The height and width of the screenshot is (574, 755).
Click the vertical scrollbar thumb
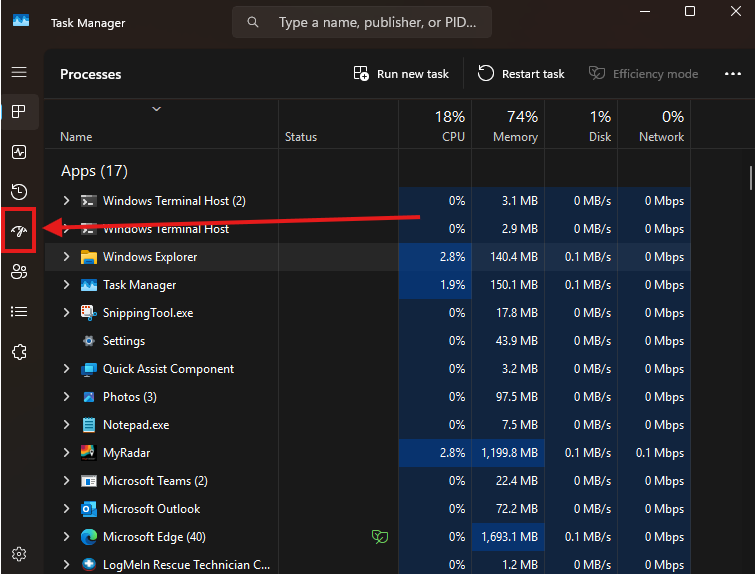[x=750, y=178]
